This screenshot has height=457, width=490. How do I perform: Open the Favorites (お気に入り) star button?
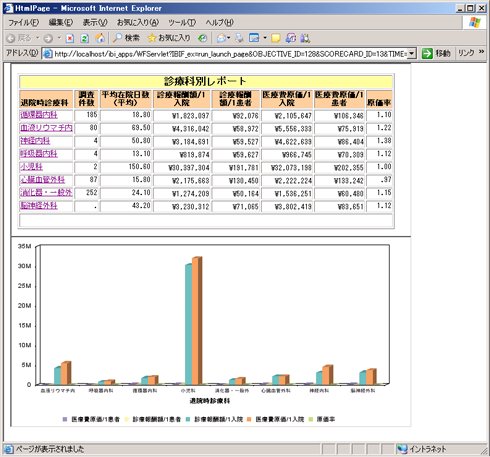coord(169,38)
